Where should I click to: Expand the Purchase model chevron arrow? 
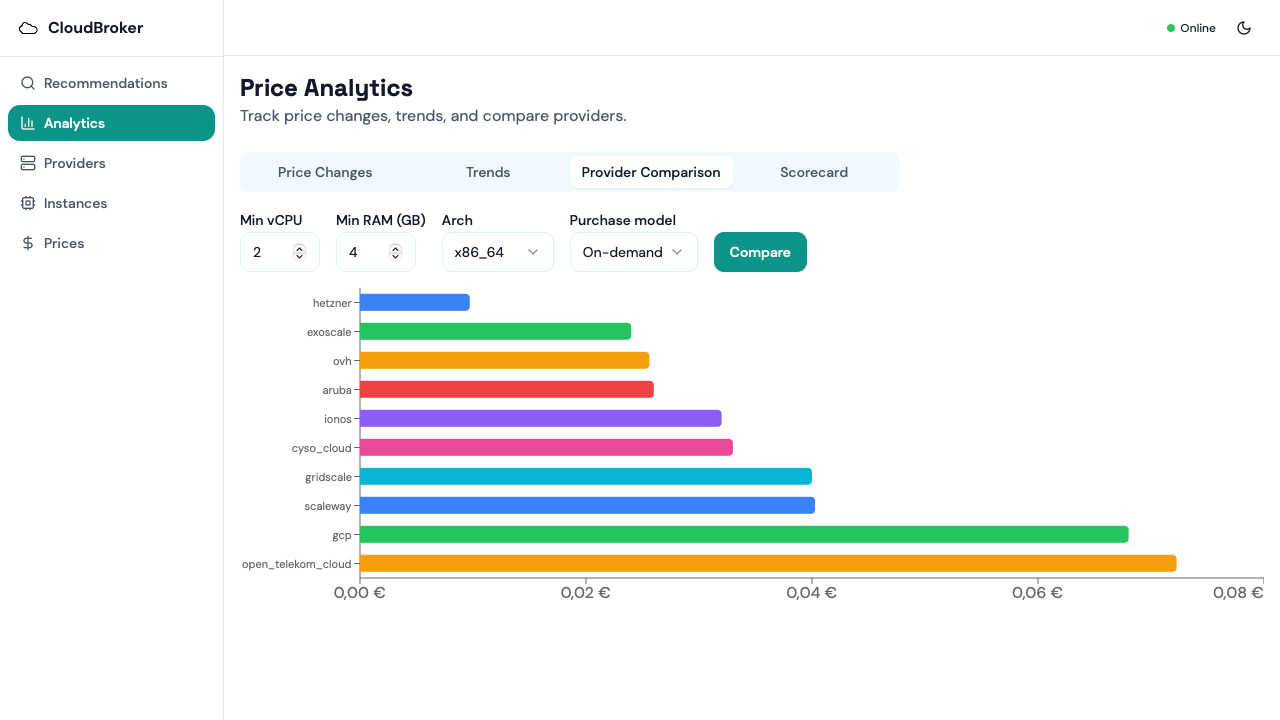(676, 252)
